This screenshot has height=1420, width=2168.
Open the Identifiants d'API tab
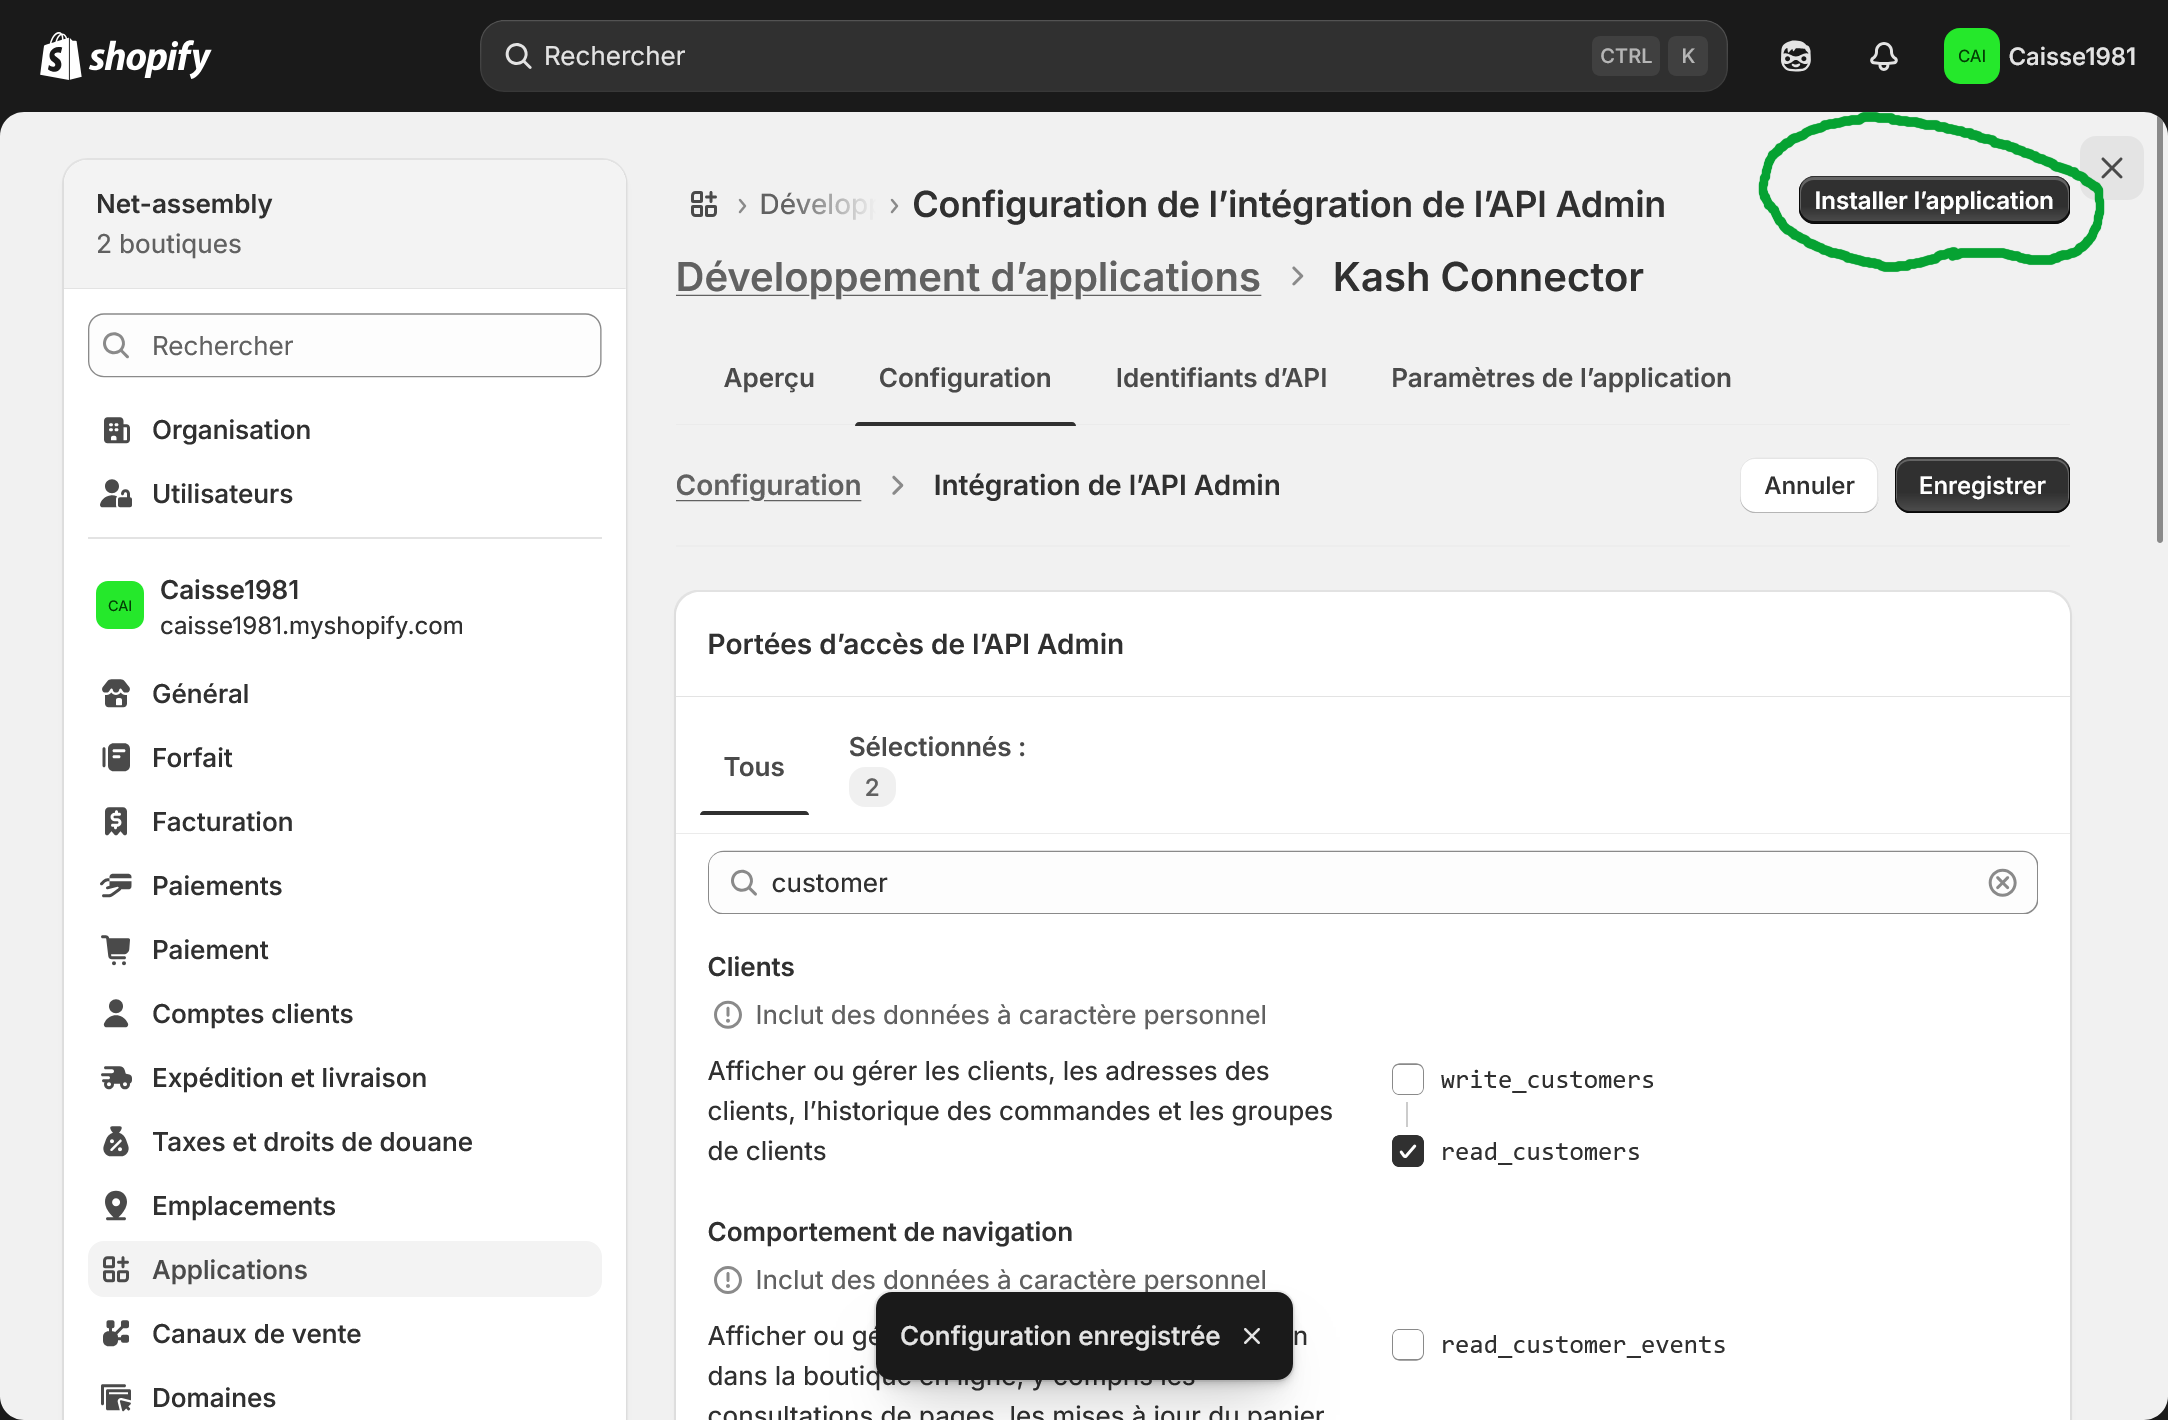tap(1220, 378)
